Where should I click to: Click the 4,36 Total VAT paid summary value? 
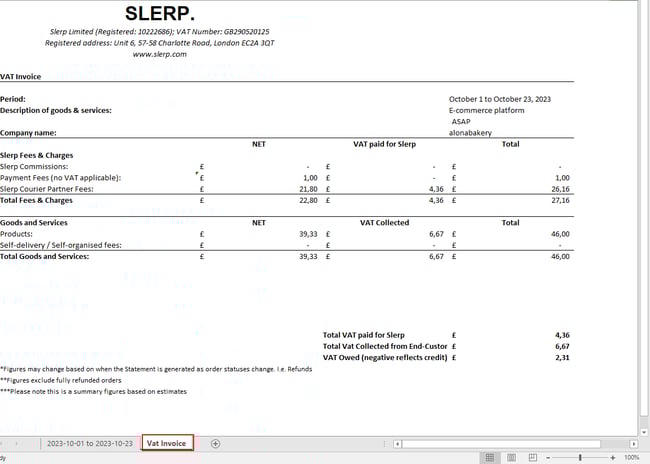(x=563, y=335)
